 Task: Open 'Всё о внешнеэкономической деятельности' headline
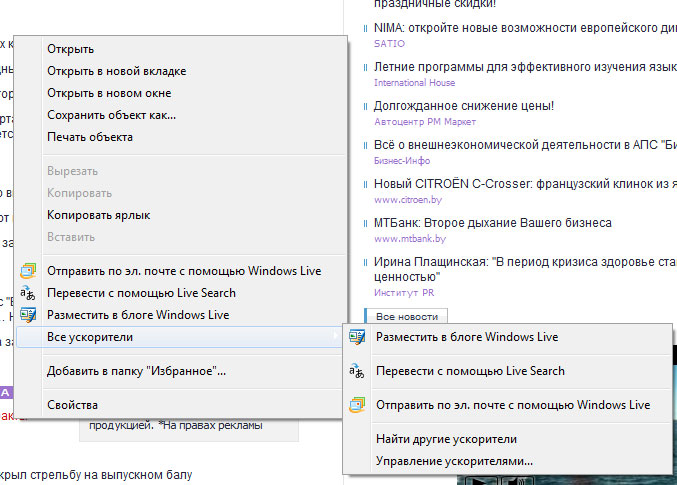coord(525,145)
